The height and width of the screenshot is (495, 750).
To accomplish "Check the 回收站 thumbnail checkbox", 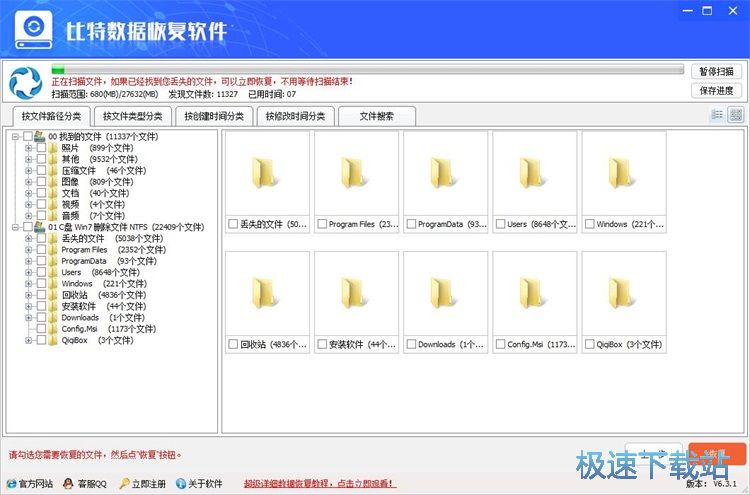I will pyautogui.click(x=233, y=344).
